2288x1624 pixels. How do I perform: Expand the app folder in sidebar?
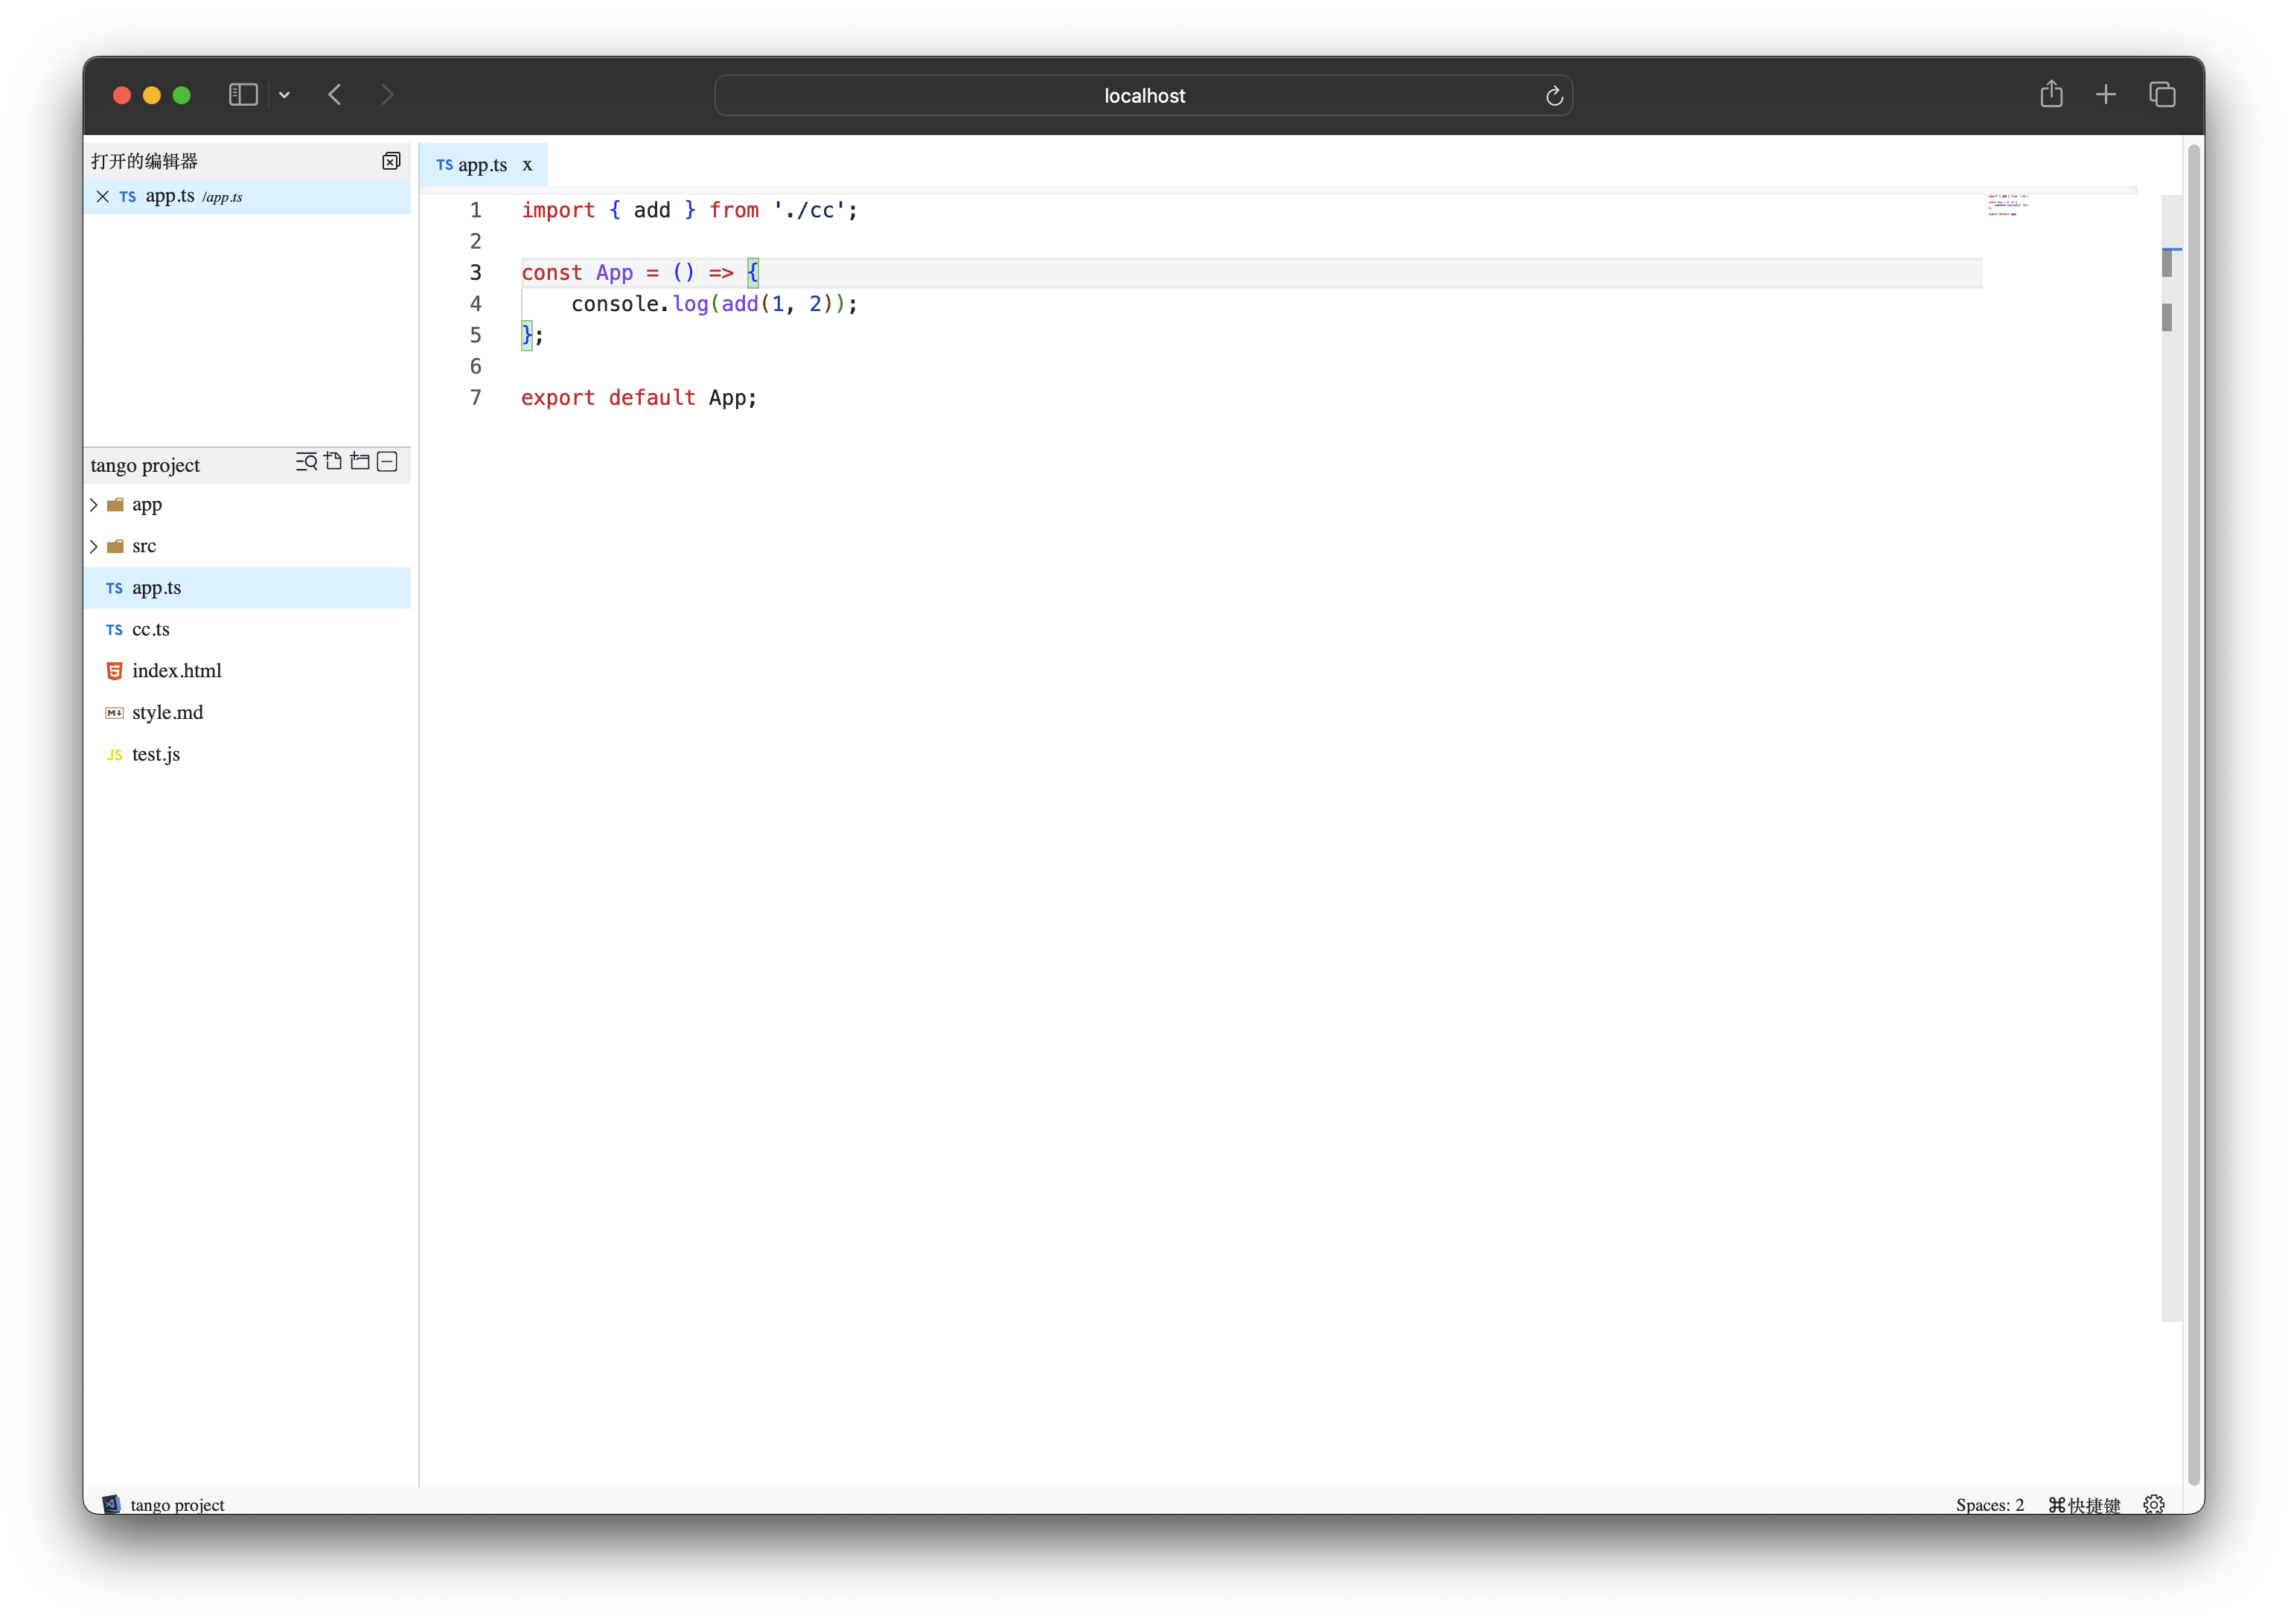[93, 505]
